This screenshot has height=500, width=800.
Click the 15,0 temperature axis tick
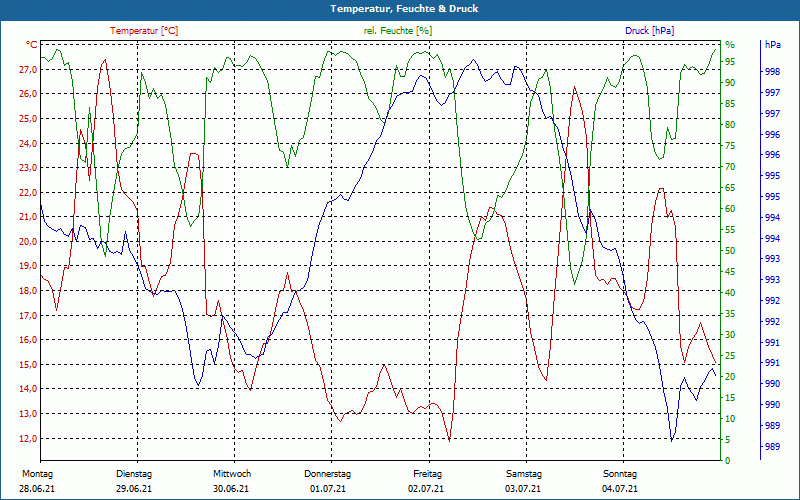point(28,364)
